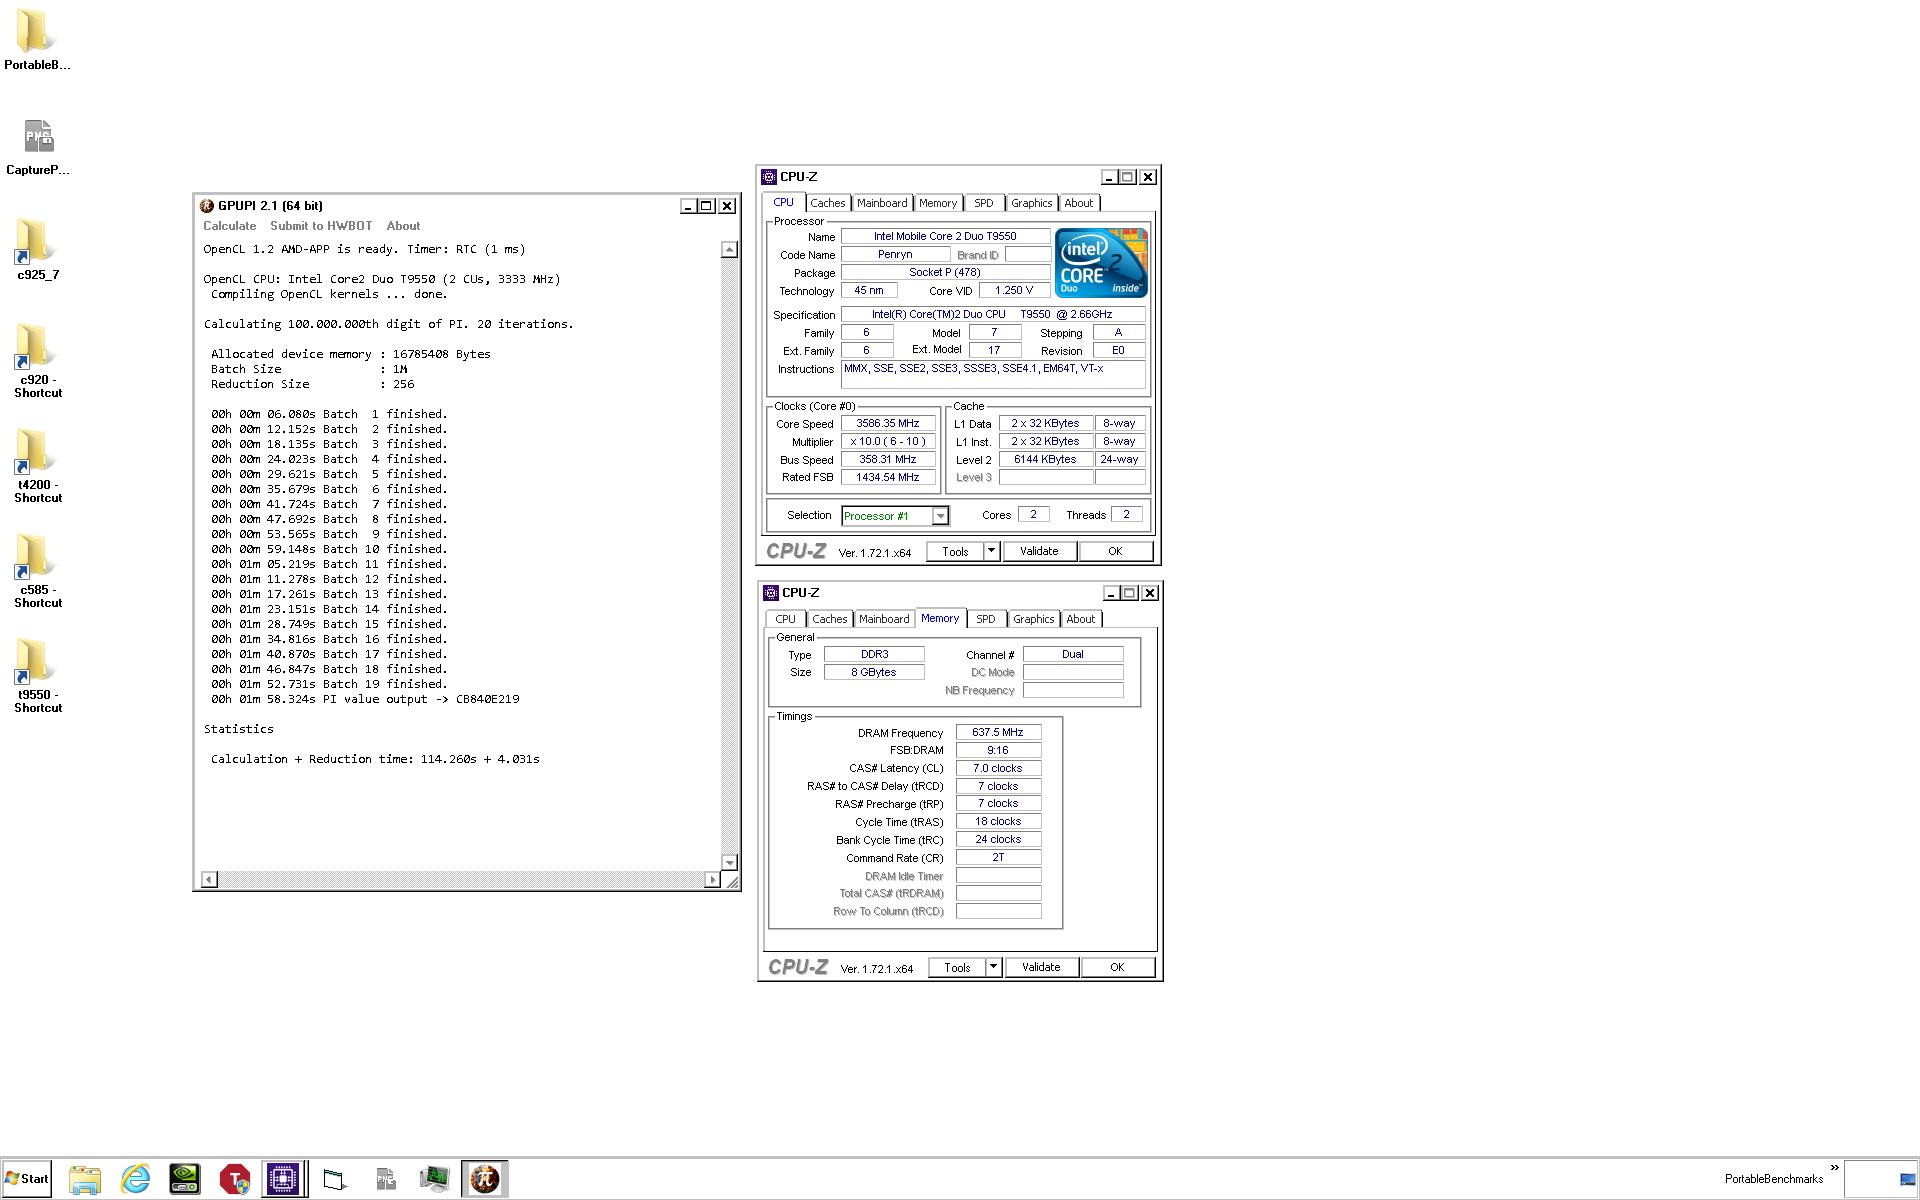
Task: Switch to Mainboard tab in upper CPU-Z
Action: [882, 203]
